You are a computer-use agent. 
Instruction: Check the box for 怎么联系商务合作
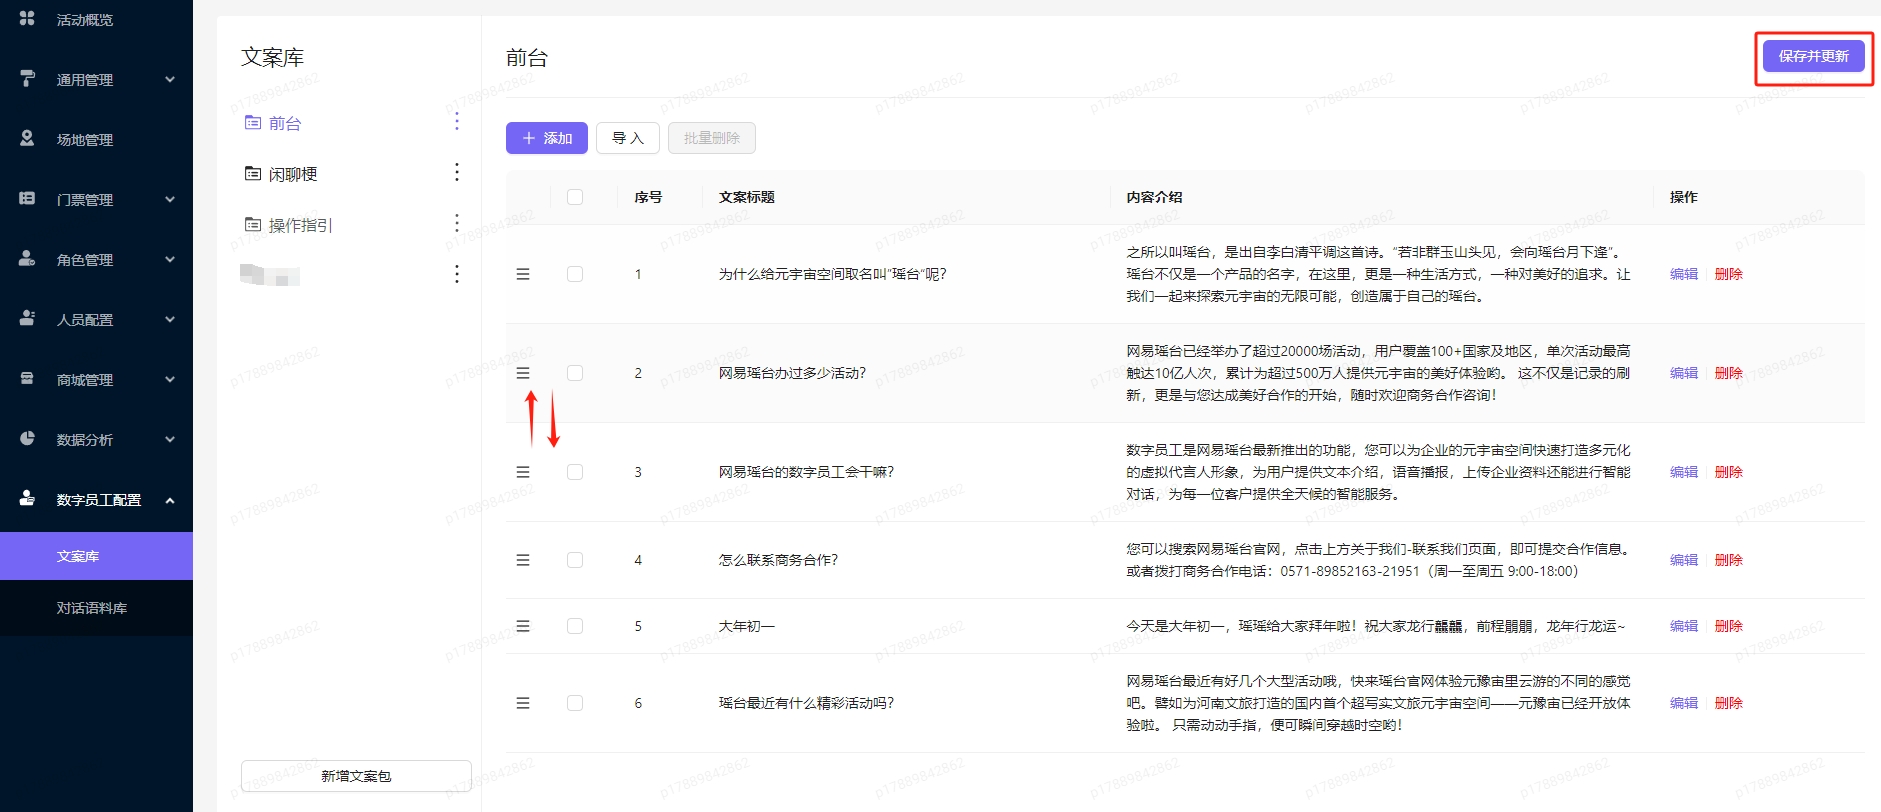575,560
